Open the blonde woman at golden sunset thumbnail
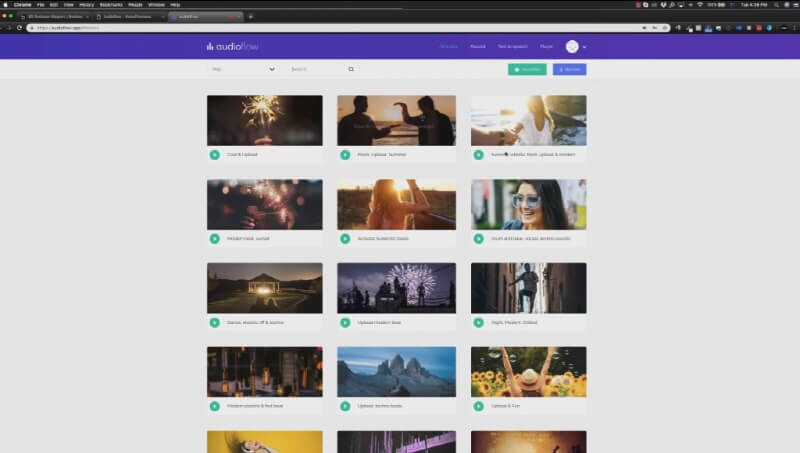Screen dimensions: 800x453 pos(396,204)
